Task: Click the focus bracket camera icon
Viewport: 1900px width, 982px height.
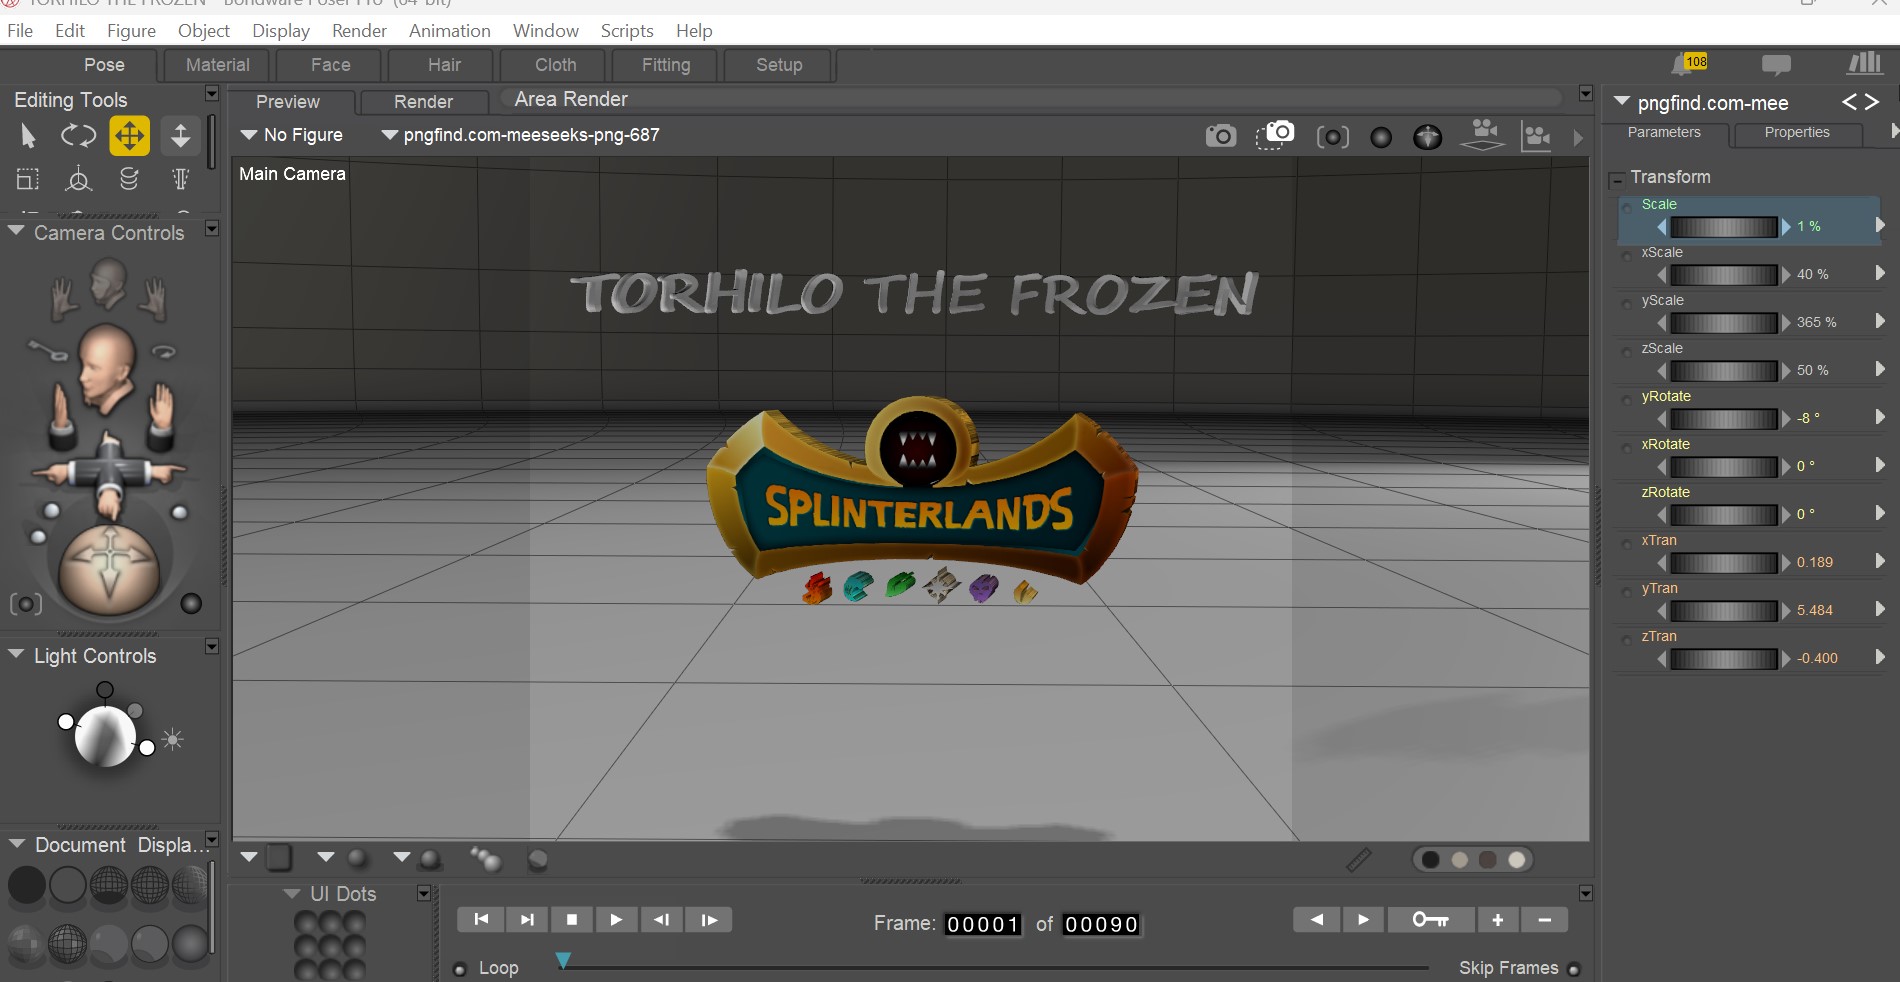Action: click(x=1332, y=137)
